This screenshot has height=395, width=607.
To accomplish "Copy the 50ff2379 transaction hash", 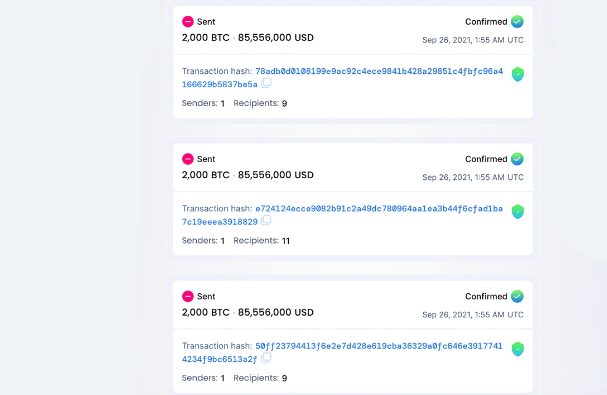I will tap(266, 358).
